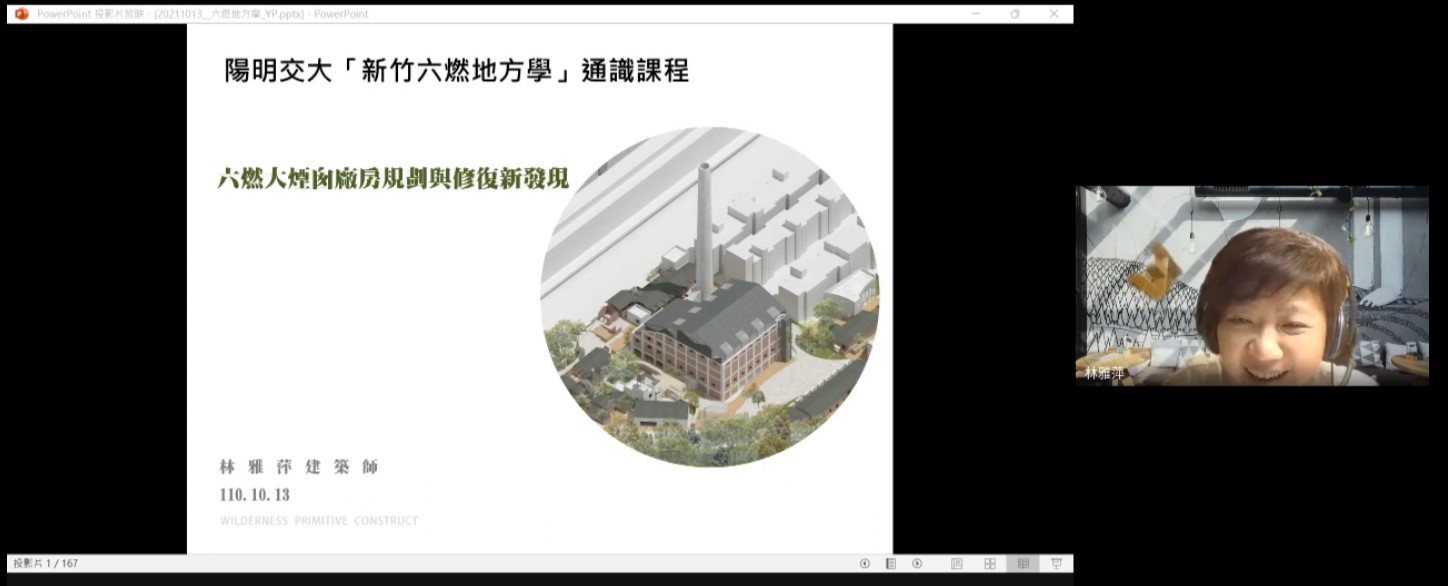Click the 林雅萍 name label on video
Image resolution: width=1448 pixels, height=586 pixels.
click(1105, 374)
